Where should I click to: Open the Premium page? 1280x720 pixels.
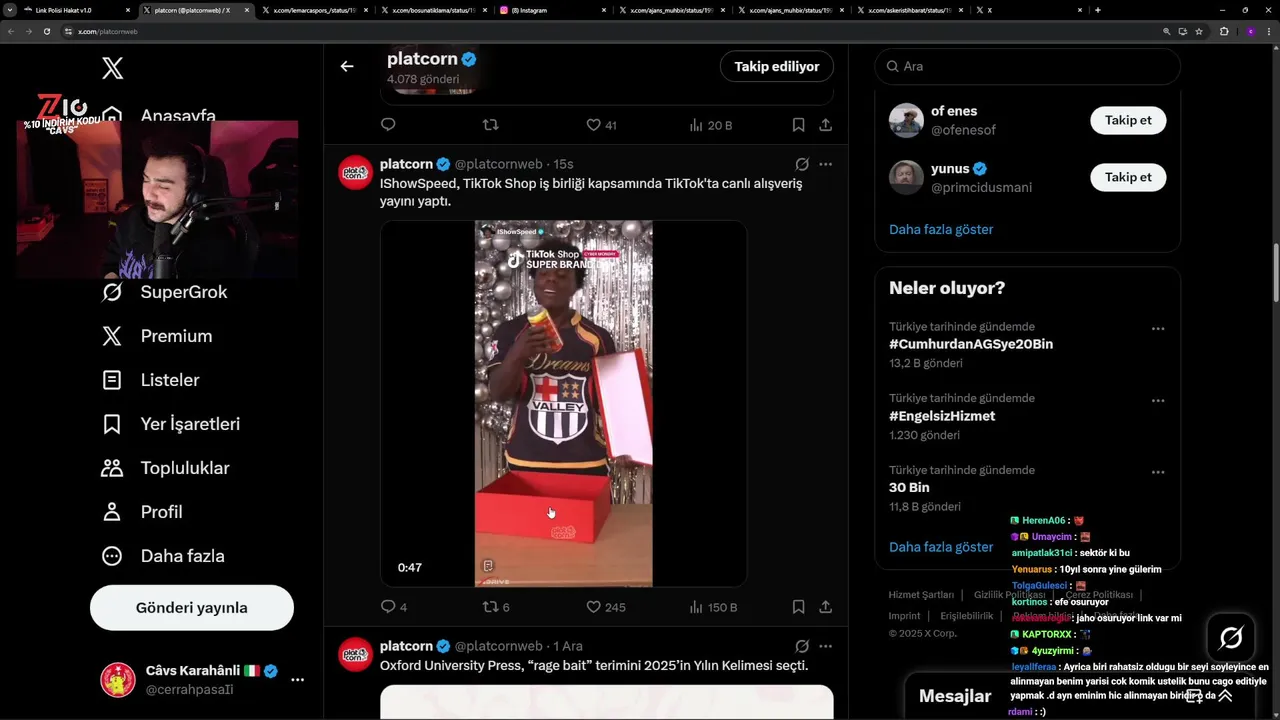tap(157, 336)
